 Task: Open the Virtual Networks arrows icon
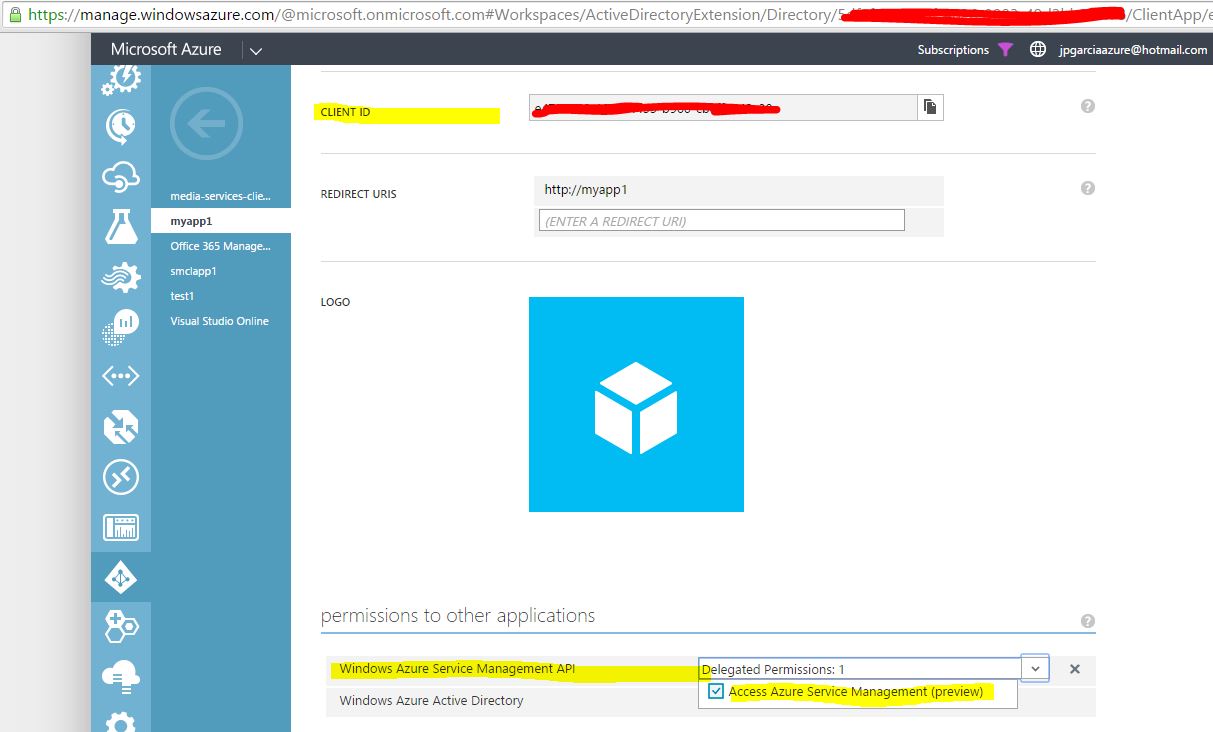pyautogui.click(x=121, y=376)
